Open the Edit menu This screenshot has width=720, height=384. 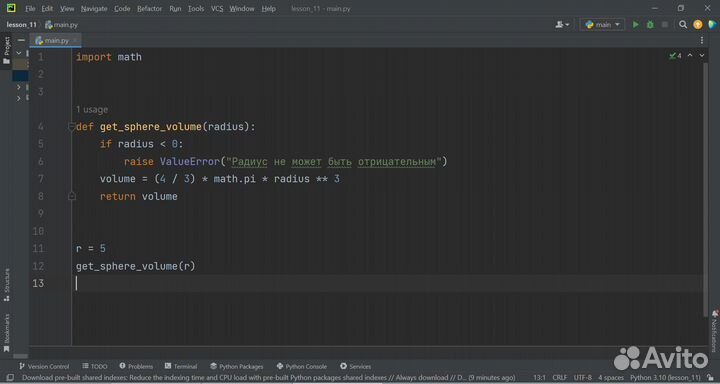[x=47, y=8]
